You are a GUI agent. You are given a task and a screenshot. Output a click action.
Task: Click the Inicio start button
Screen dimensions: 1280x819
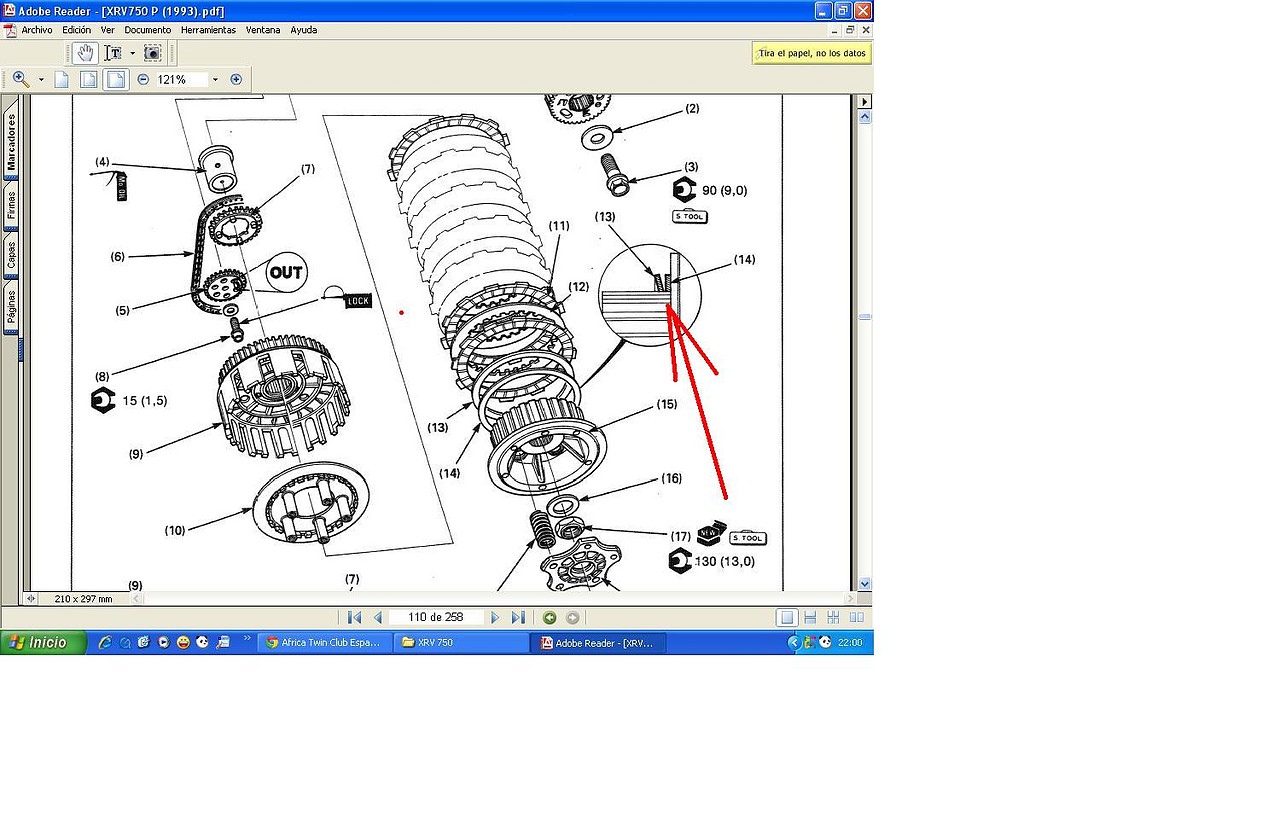[37, 643]
